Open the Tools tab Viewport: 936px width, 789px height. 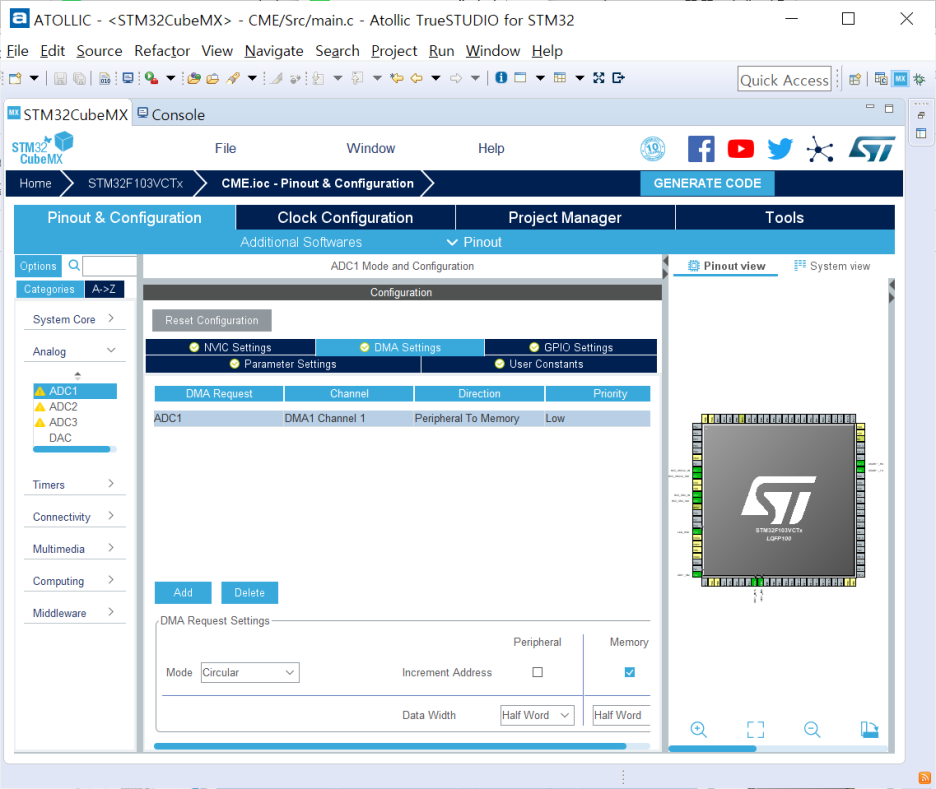(x=784, y=218)
